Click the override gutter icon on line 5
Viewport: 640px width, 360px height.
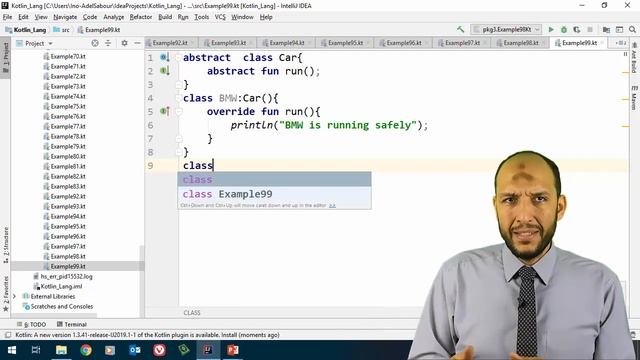point(164,111)
